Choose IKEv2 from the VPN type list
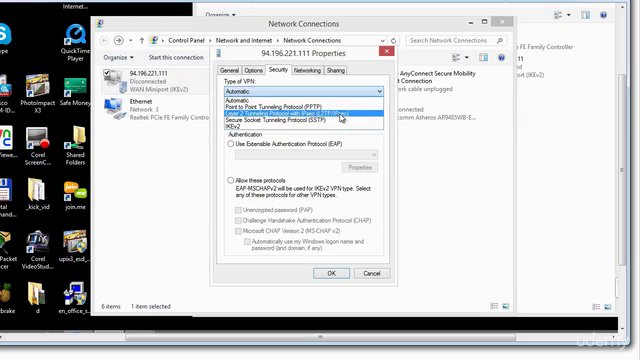The image size is (640, 360). click(x=304, y=126)
